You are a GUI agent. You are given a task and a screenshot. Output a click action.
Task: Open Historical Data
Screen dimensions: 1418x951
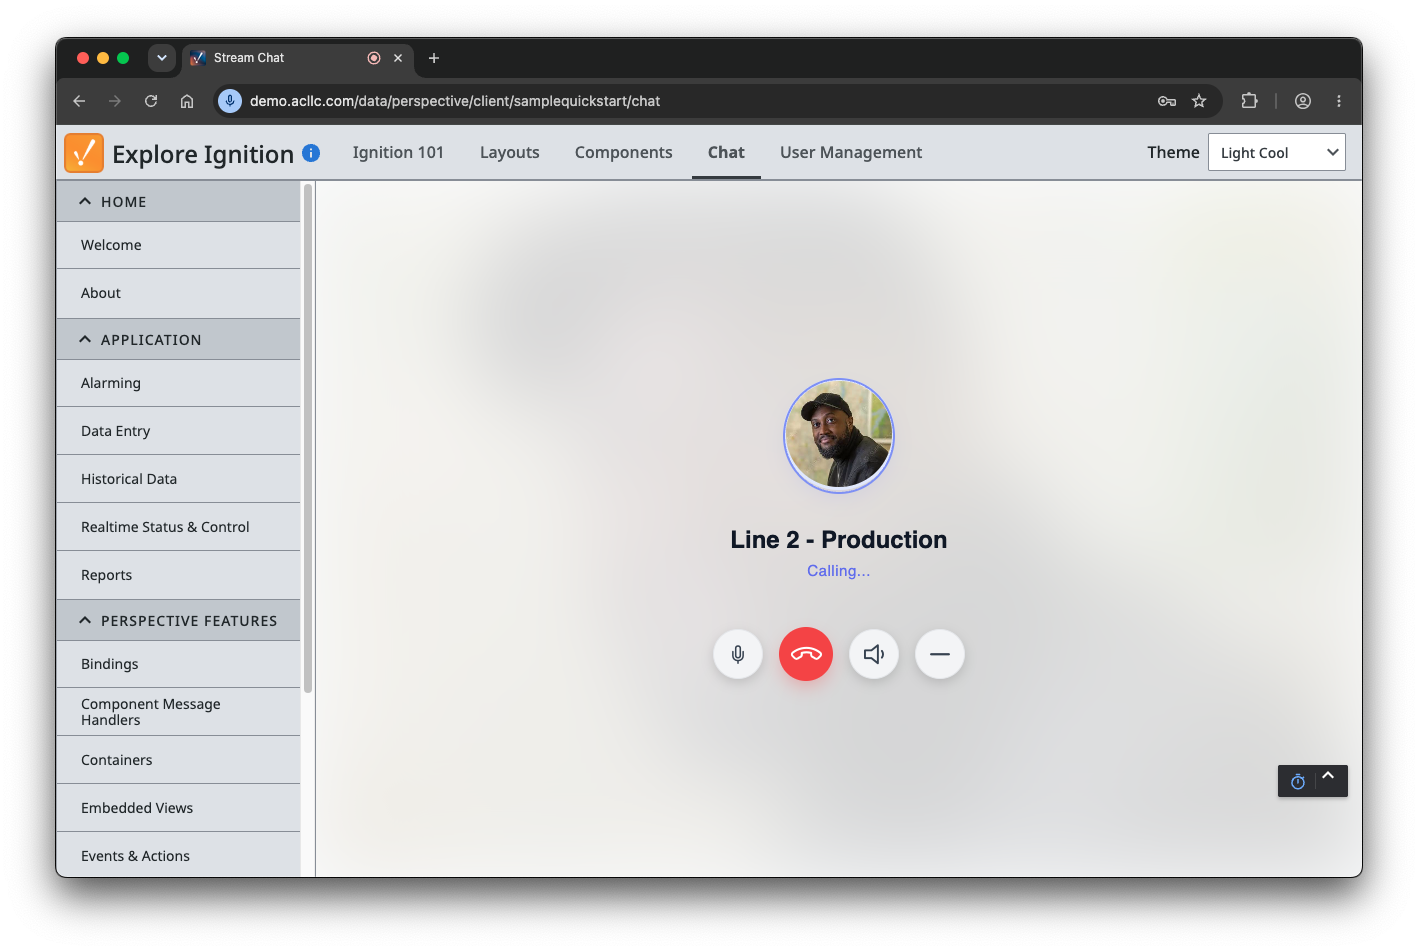coord(179,479)
